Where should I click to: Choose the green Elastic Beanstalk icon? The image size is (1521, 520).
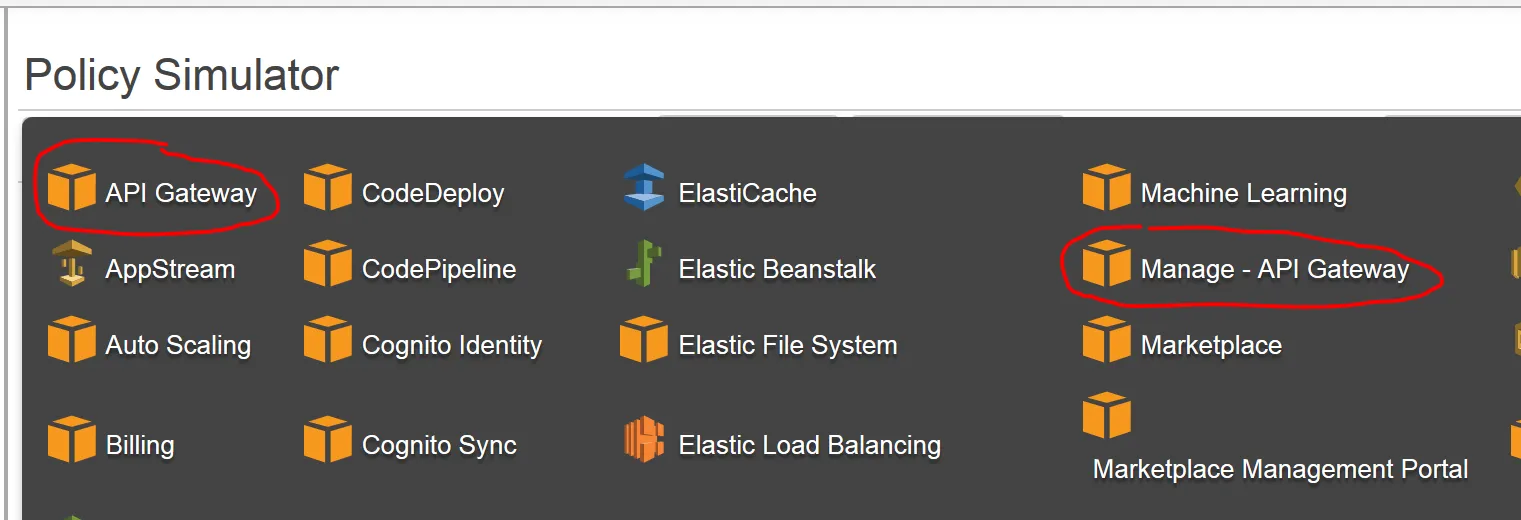pos(643,263)
